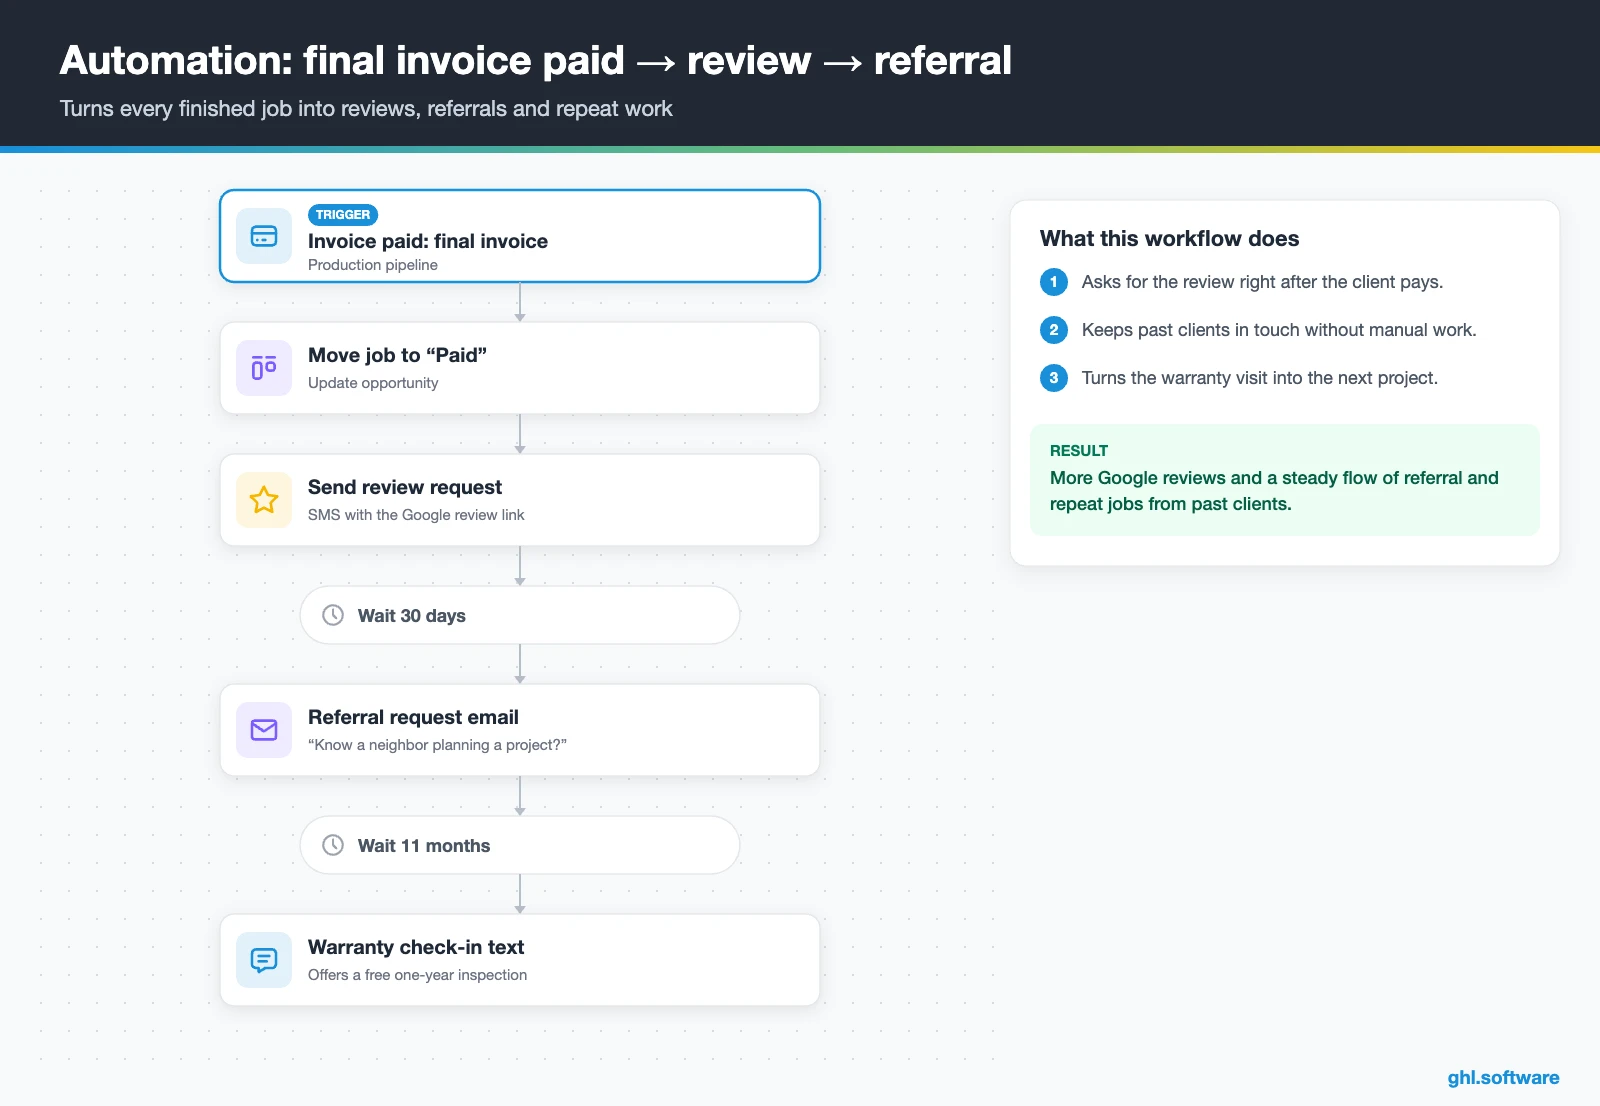Click "Offers a free one-year inspection" text

point(417,975)
